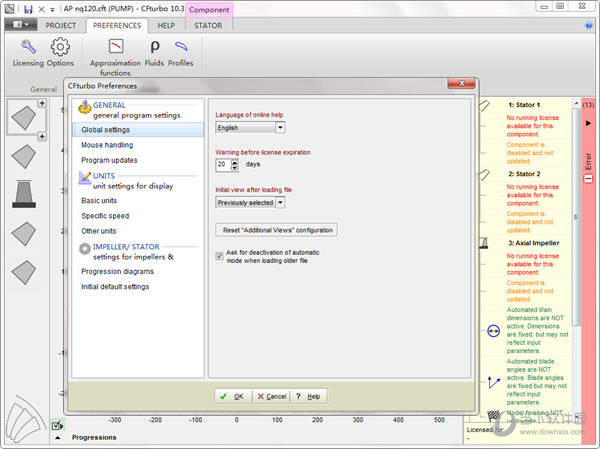Click the Axial Impeller icon in message list
600x449 pixels.
tap(484, 243)
